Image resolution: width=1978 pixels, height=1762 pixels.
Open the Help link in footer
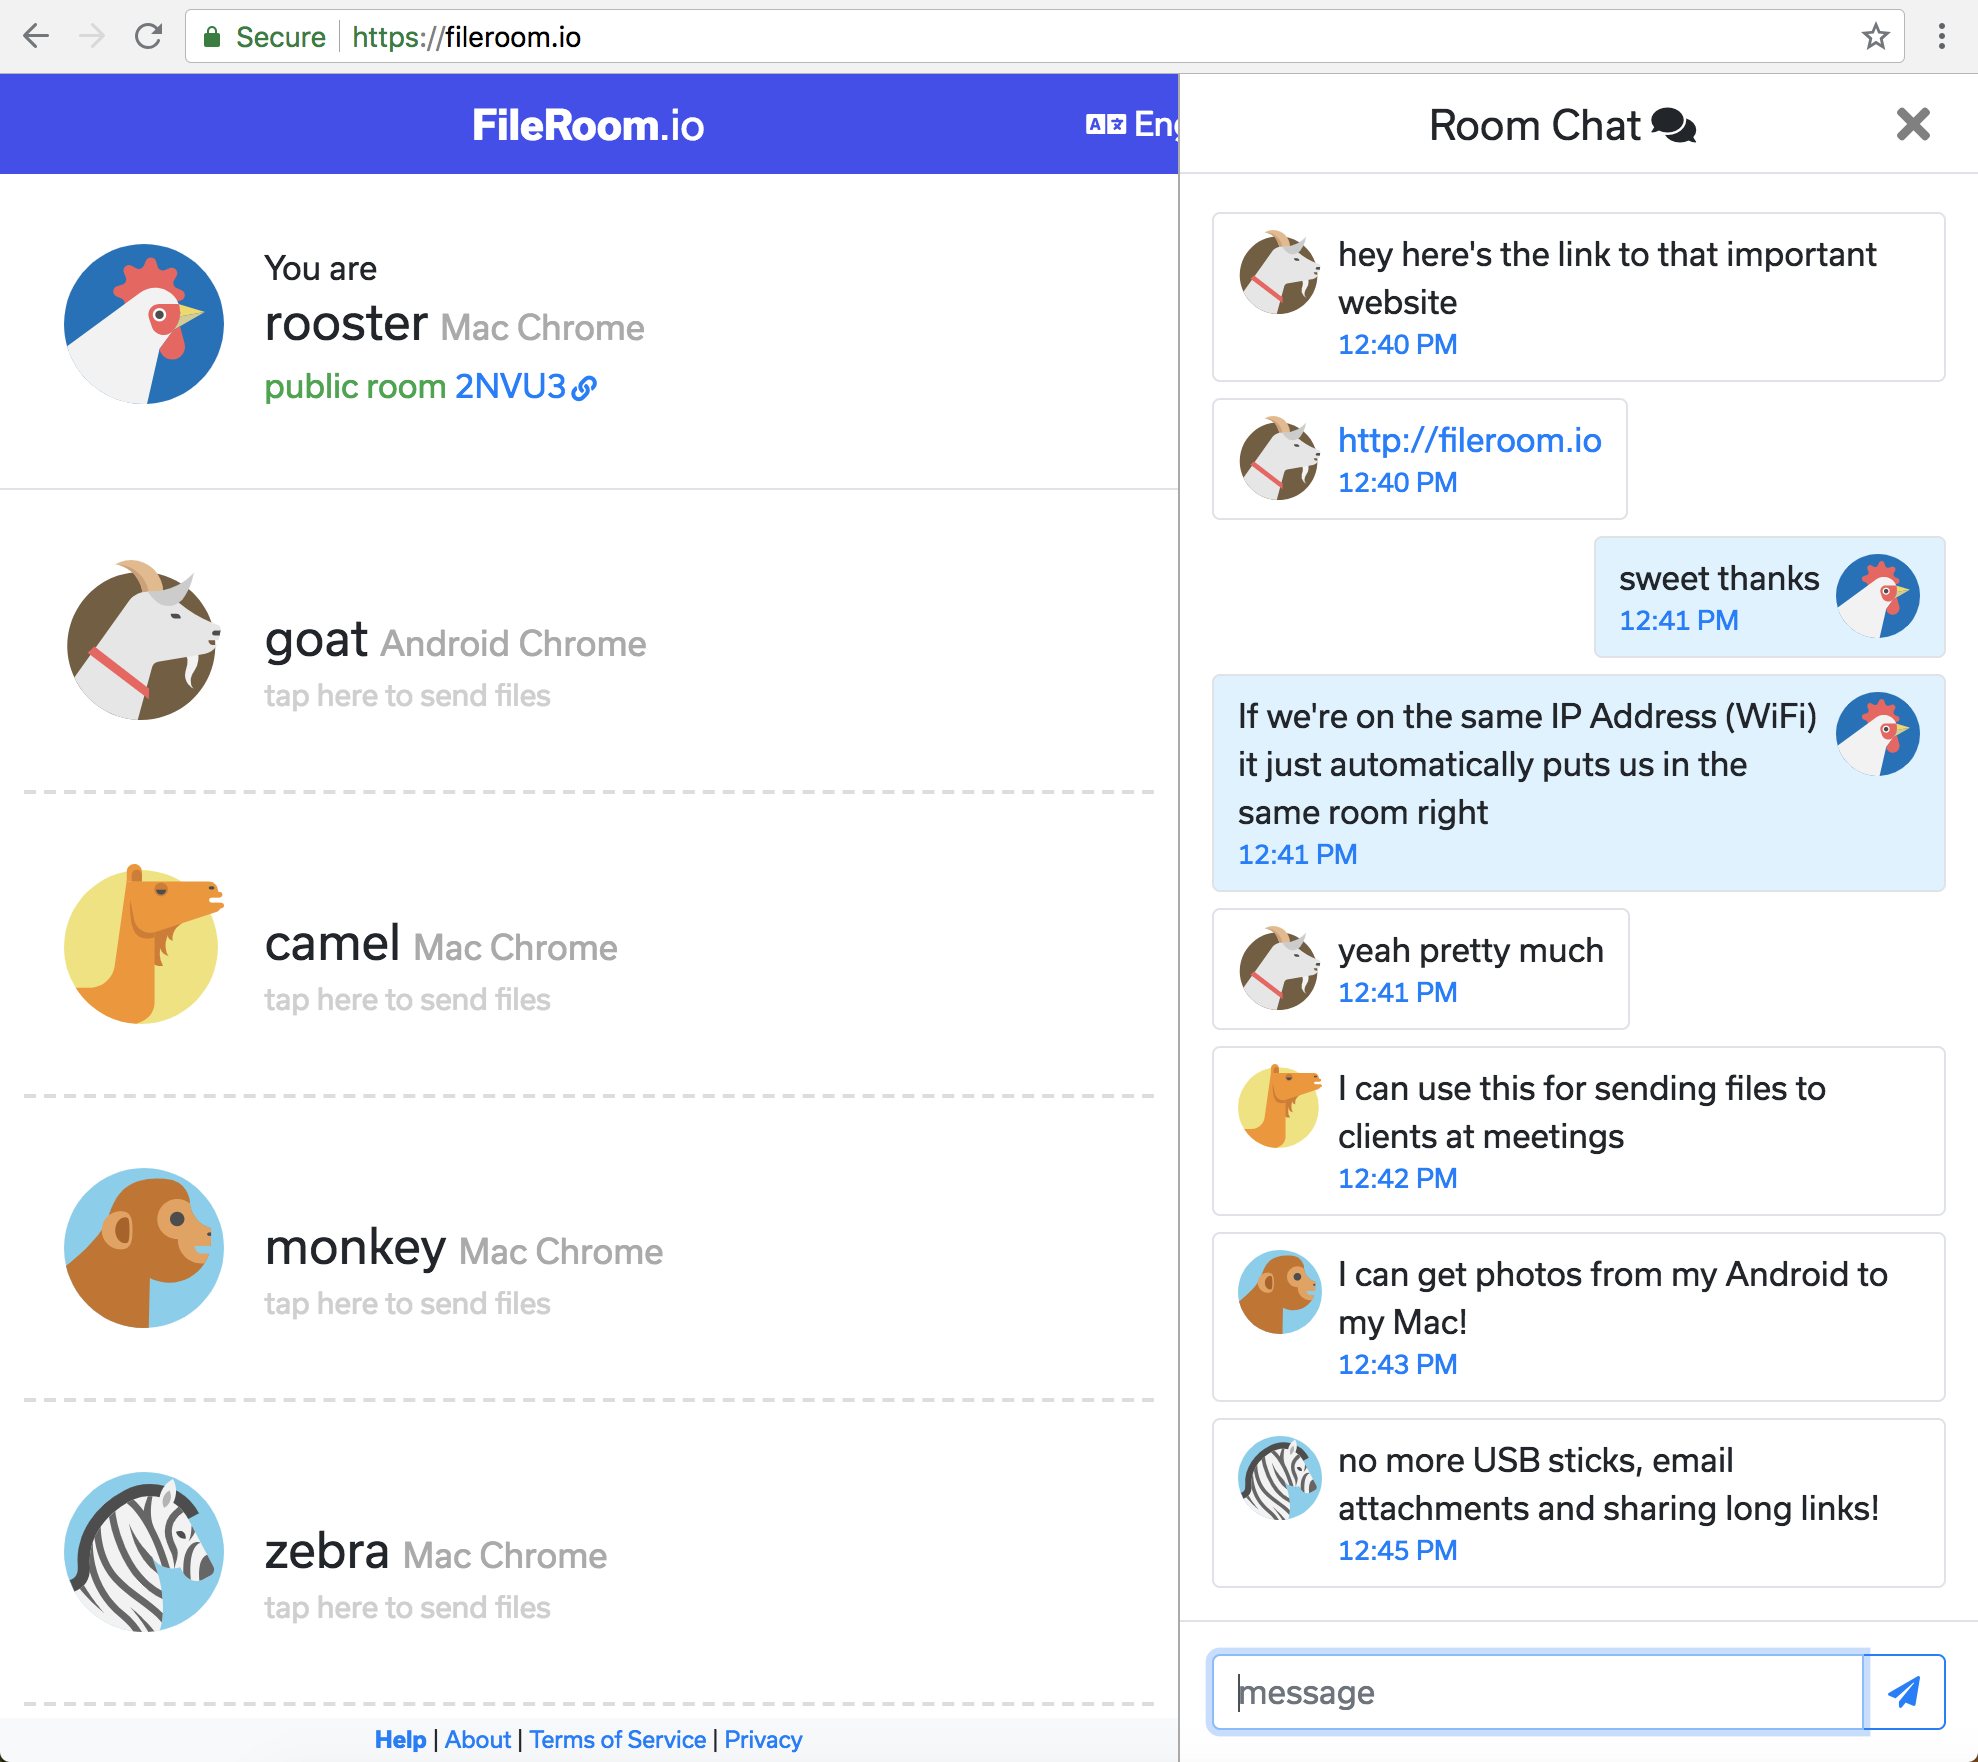(400, 1740)
